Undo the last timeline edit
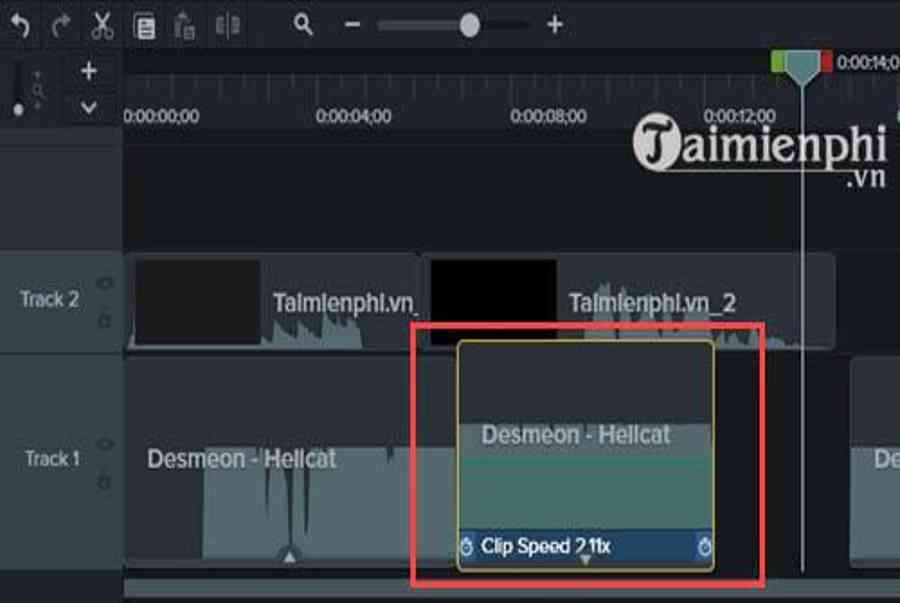Viewport: 900px width, 603px height. tap(21, 26)
